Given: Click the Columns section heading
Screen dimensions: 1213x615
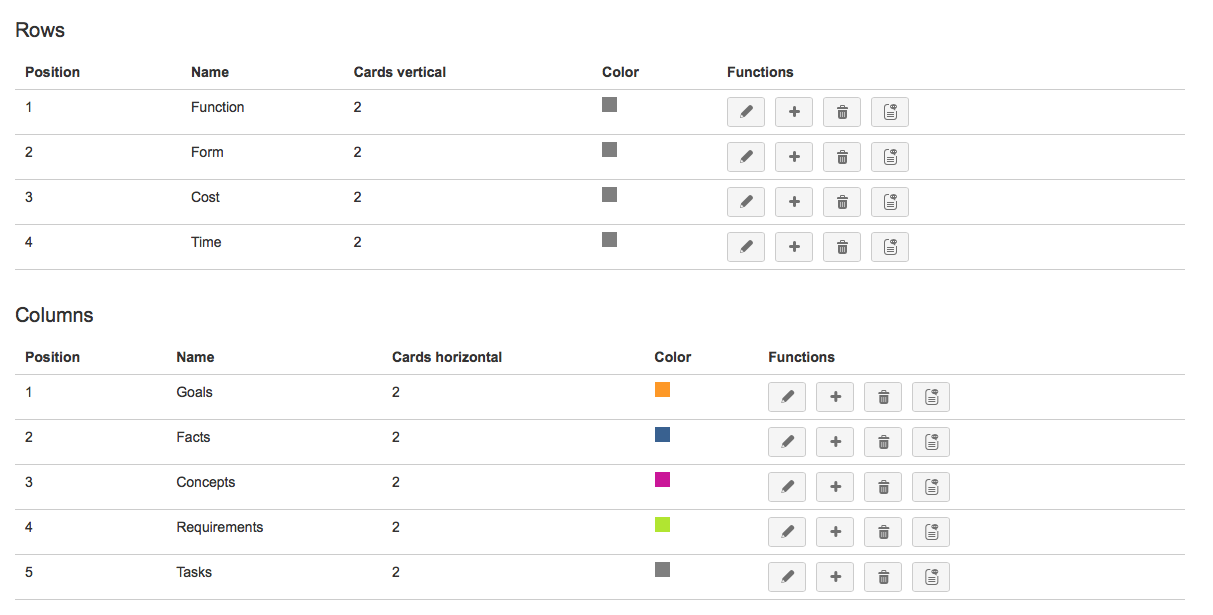Looking at the screenshot, I should (x=54, y=314).
